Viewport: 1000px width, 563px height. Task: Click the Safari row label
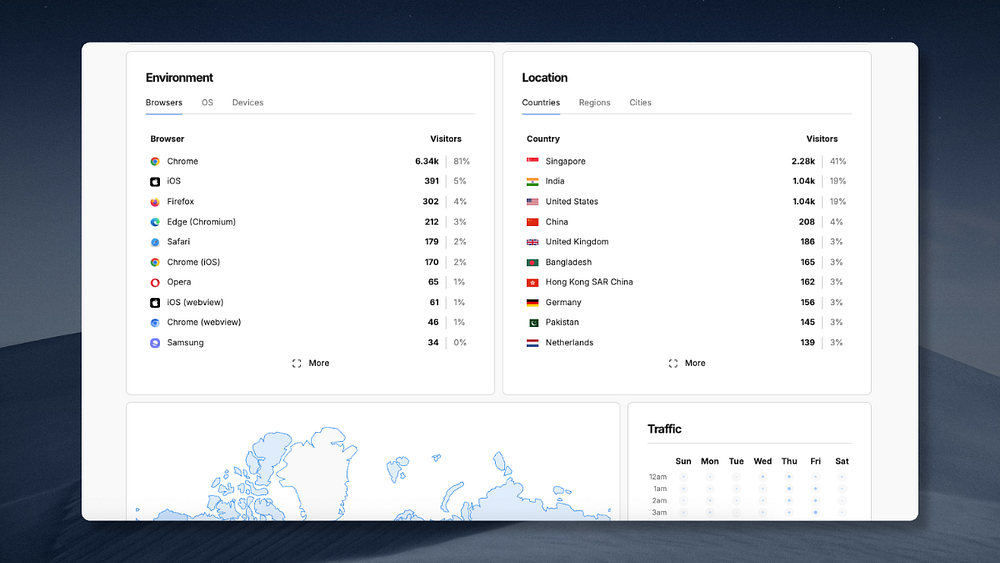click(179, 242)
